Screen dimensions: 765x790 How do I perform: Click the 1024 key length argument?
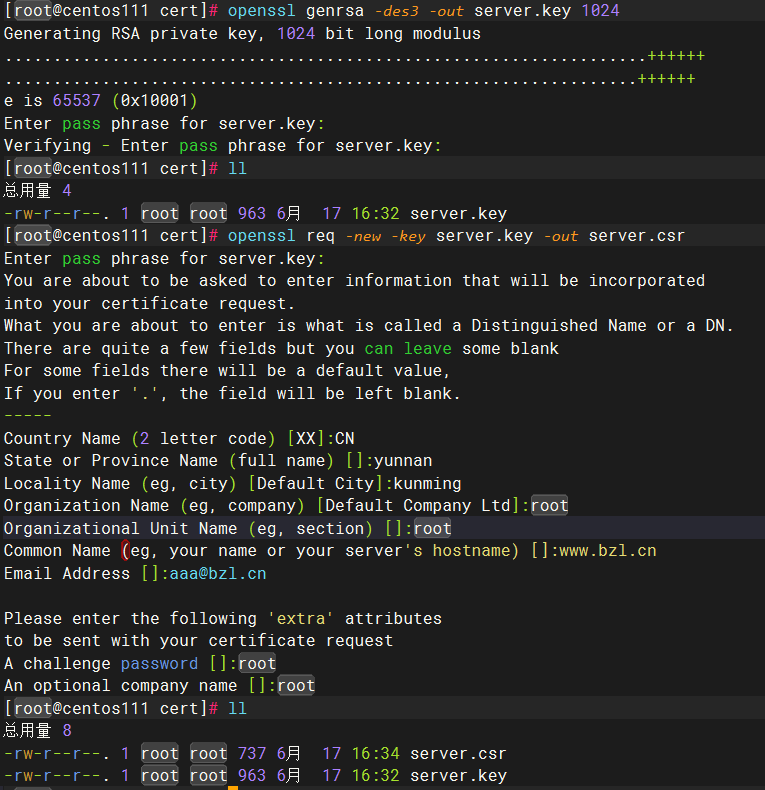pyautogui.click(x=599, y=11)
